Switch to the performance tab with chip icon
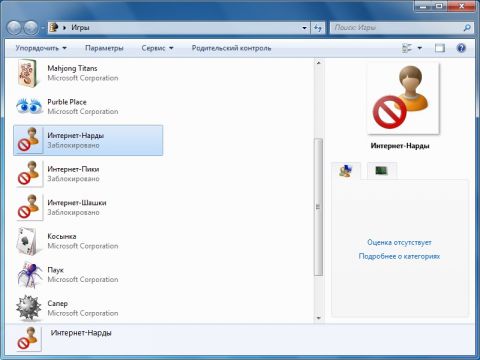Screen dimensions: 480x360 point(382,171)
